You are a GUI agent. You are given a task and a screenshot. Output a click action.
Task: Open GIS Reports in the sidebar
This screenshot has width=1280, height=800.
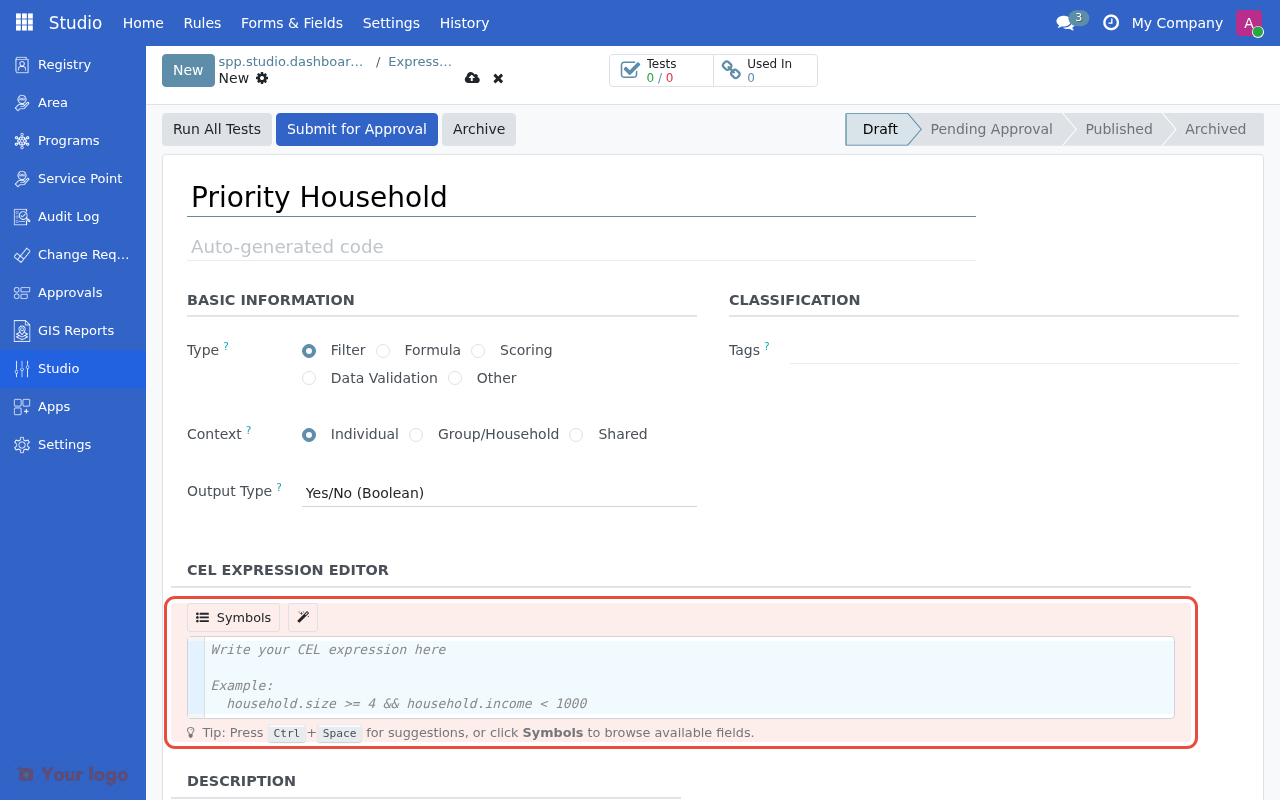75,330
